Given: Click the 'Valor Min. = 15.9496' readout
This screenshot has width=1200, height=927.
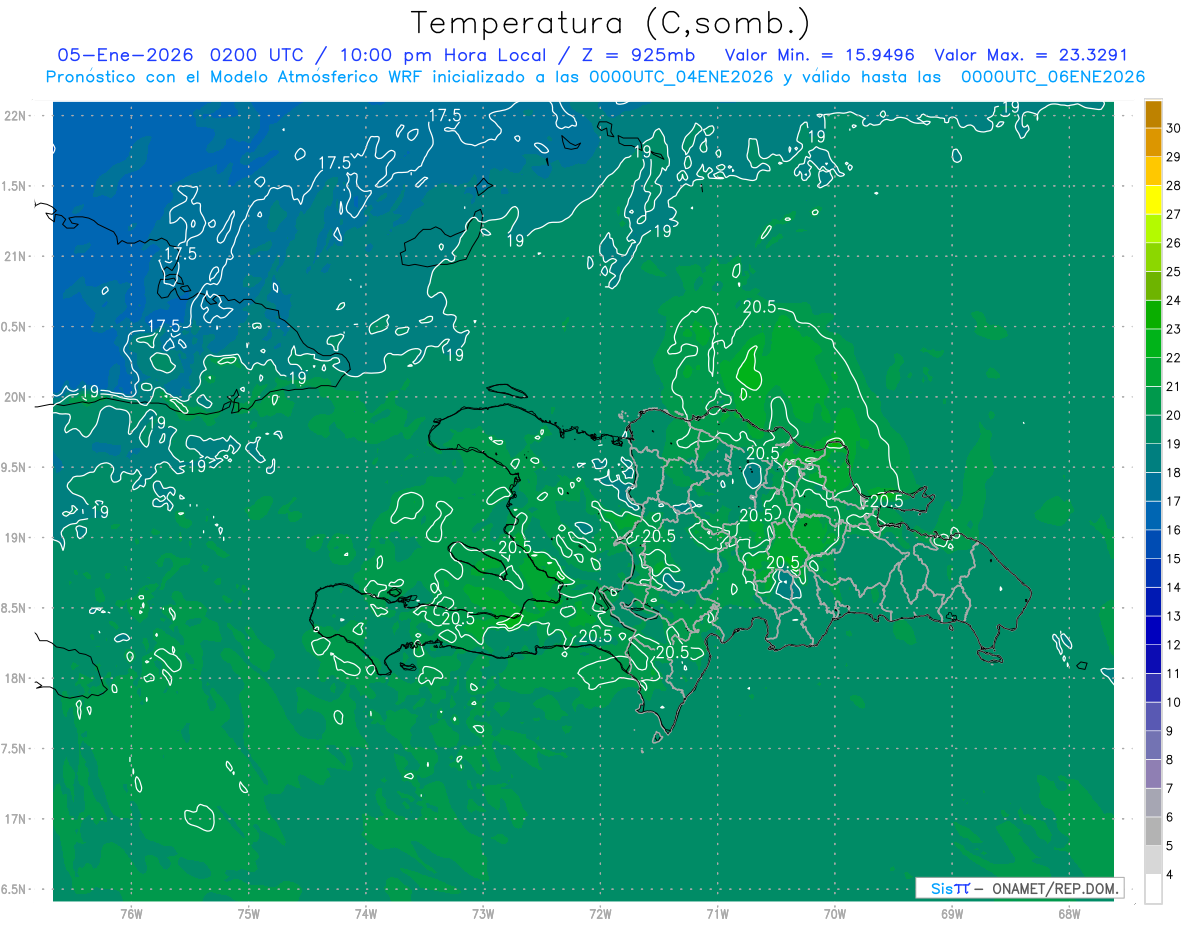Looking at the screenshot, I should point(819,56).
